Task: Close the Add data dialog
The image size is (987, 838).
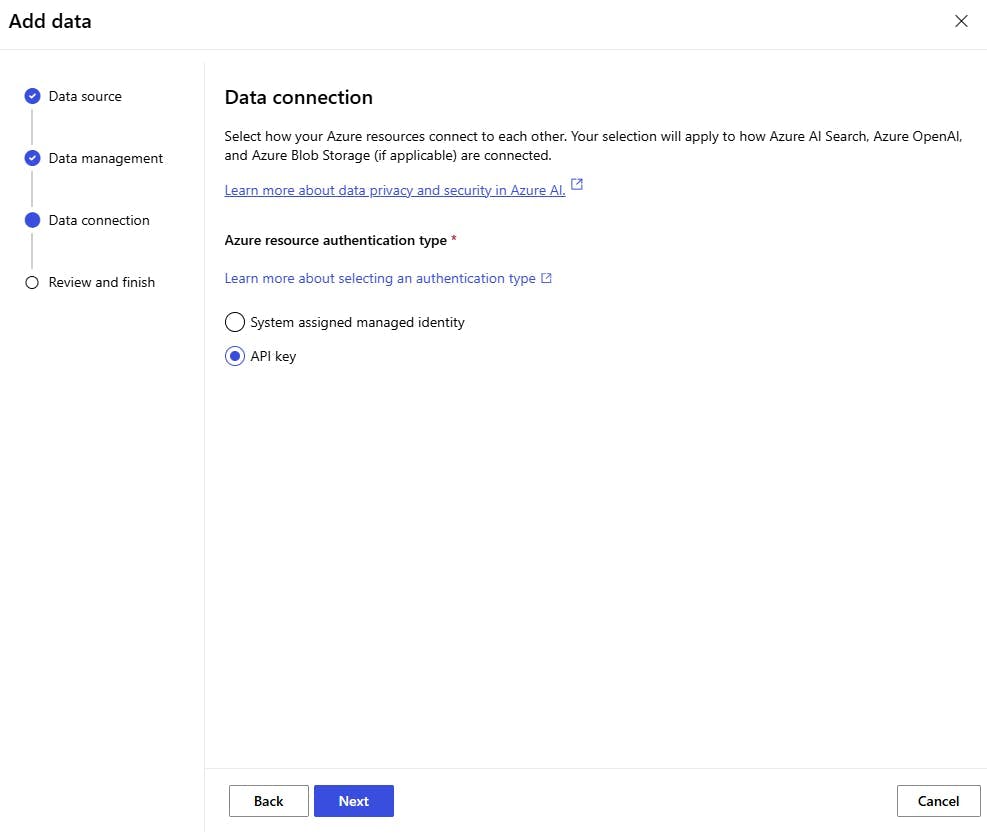Action: click(x=961, y=21)
